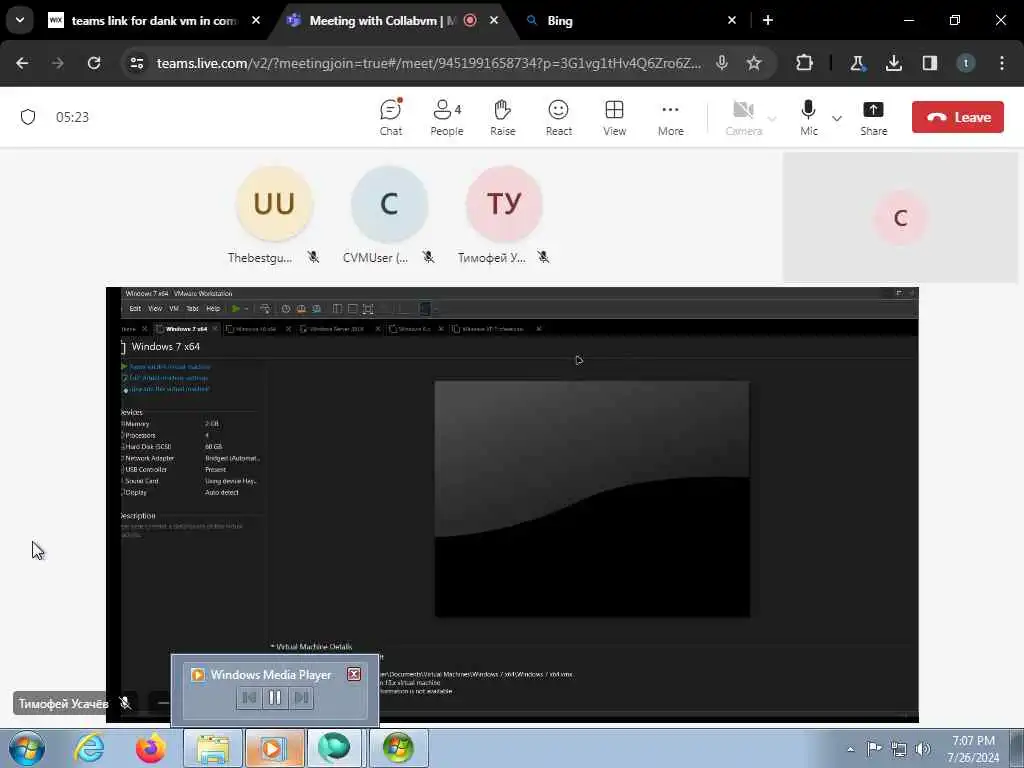Click the self-view tile with pink C

(900, 217)
